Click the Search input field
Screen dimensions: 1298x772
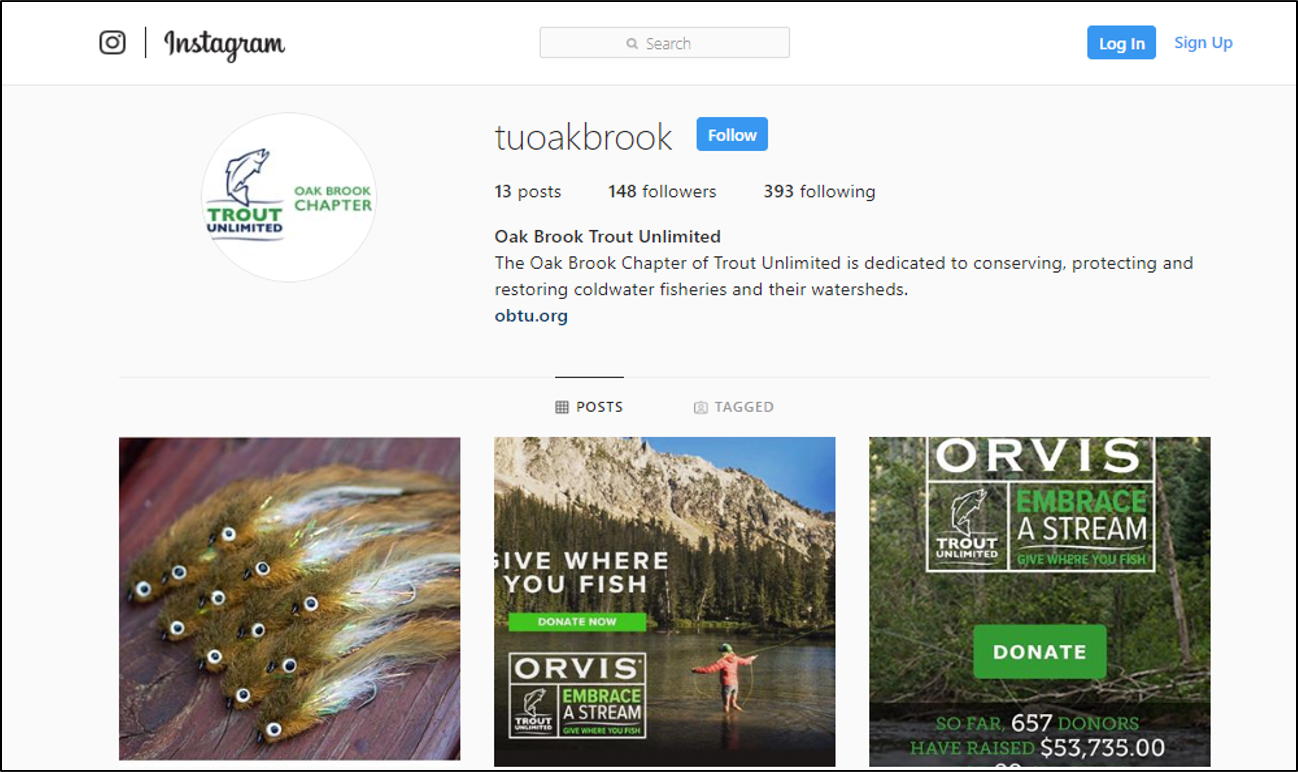click(664, 43)
